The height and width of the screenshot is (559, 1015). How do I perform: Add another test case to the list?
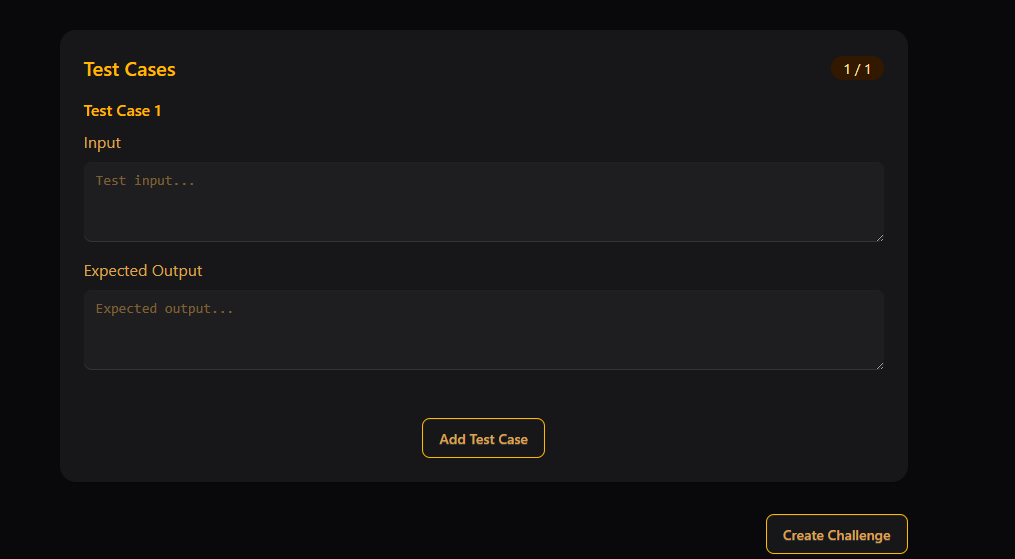pos(483,438)
